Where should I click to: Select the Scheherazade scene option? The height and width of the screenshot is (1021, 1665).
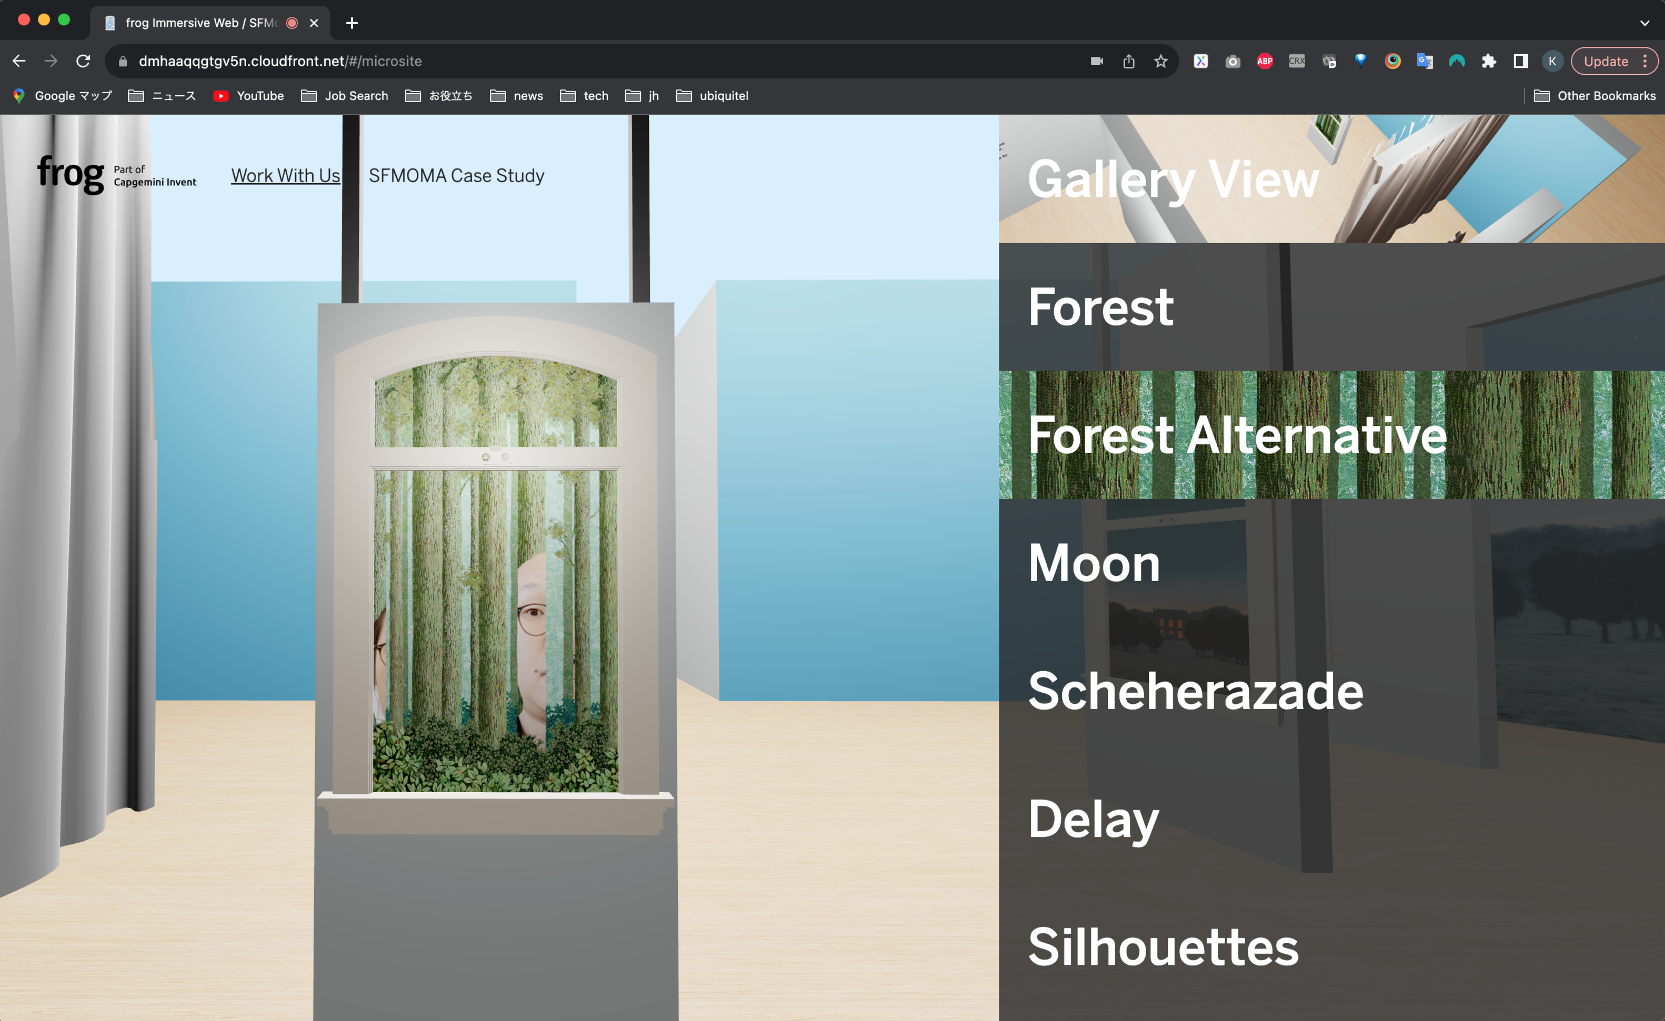(x=1332, y=691)
